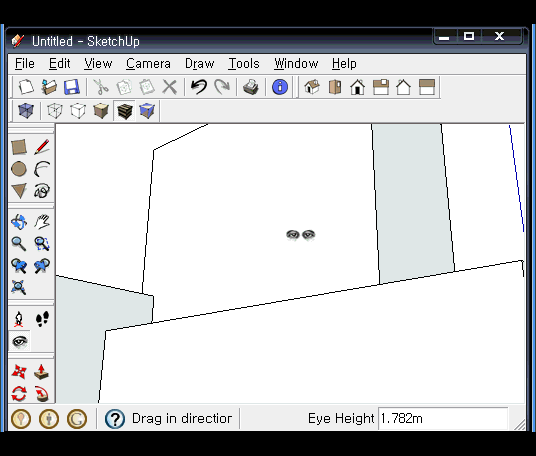This screenshot has height=456, width=536.
Task: Switch to Shaded with Textures mode
Action: [124, 111]
